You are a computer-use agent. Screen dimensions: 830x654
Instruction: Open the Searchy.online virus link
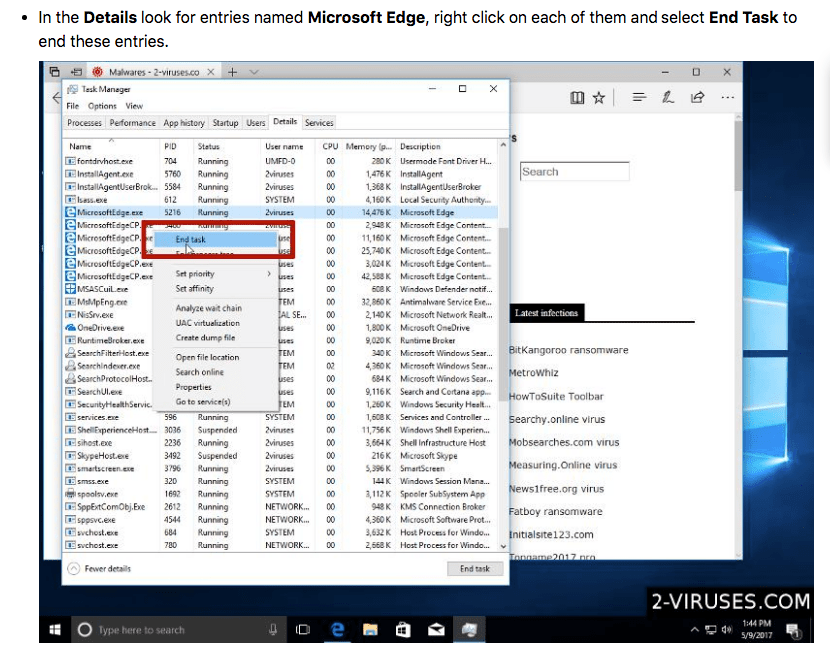click(557, 419)
